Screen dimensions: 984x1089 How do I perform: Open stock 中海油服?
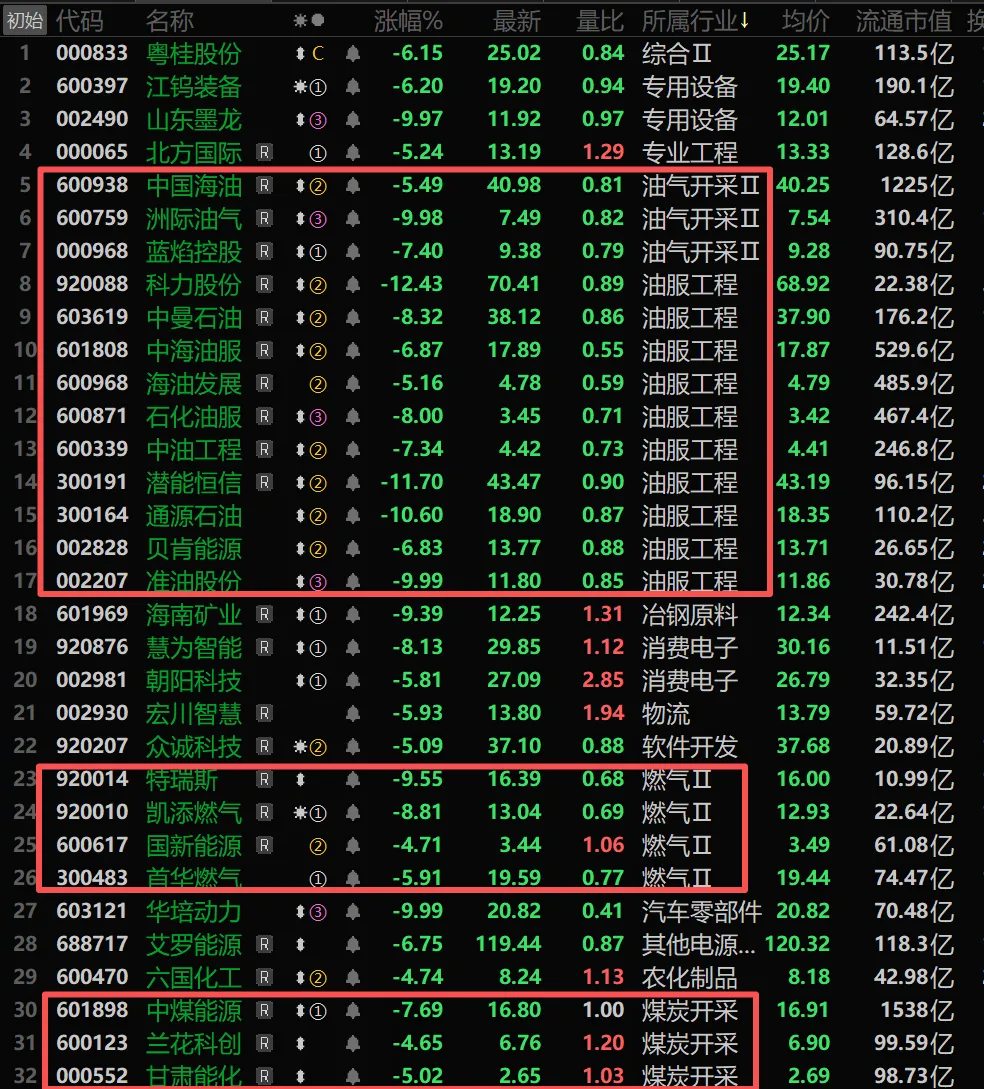click(194, 351)
